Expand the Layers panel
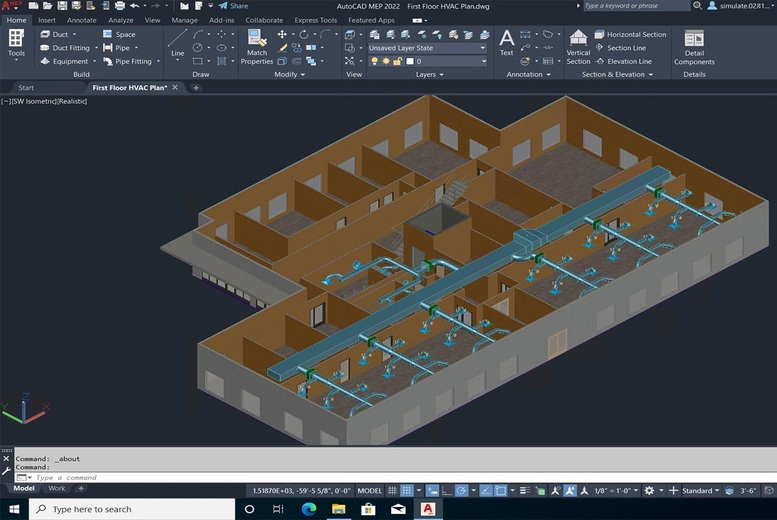This screenshot has height=520, width=777. coord(429,74)
